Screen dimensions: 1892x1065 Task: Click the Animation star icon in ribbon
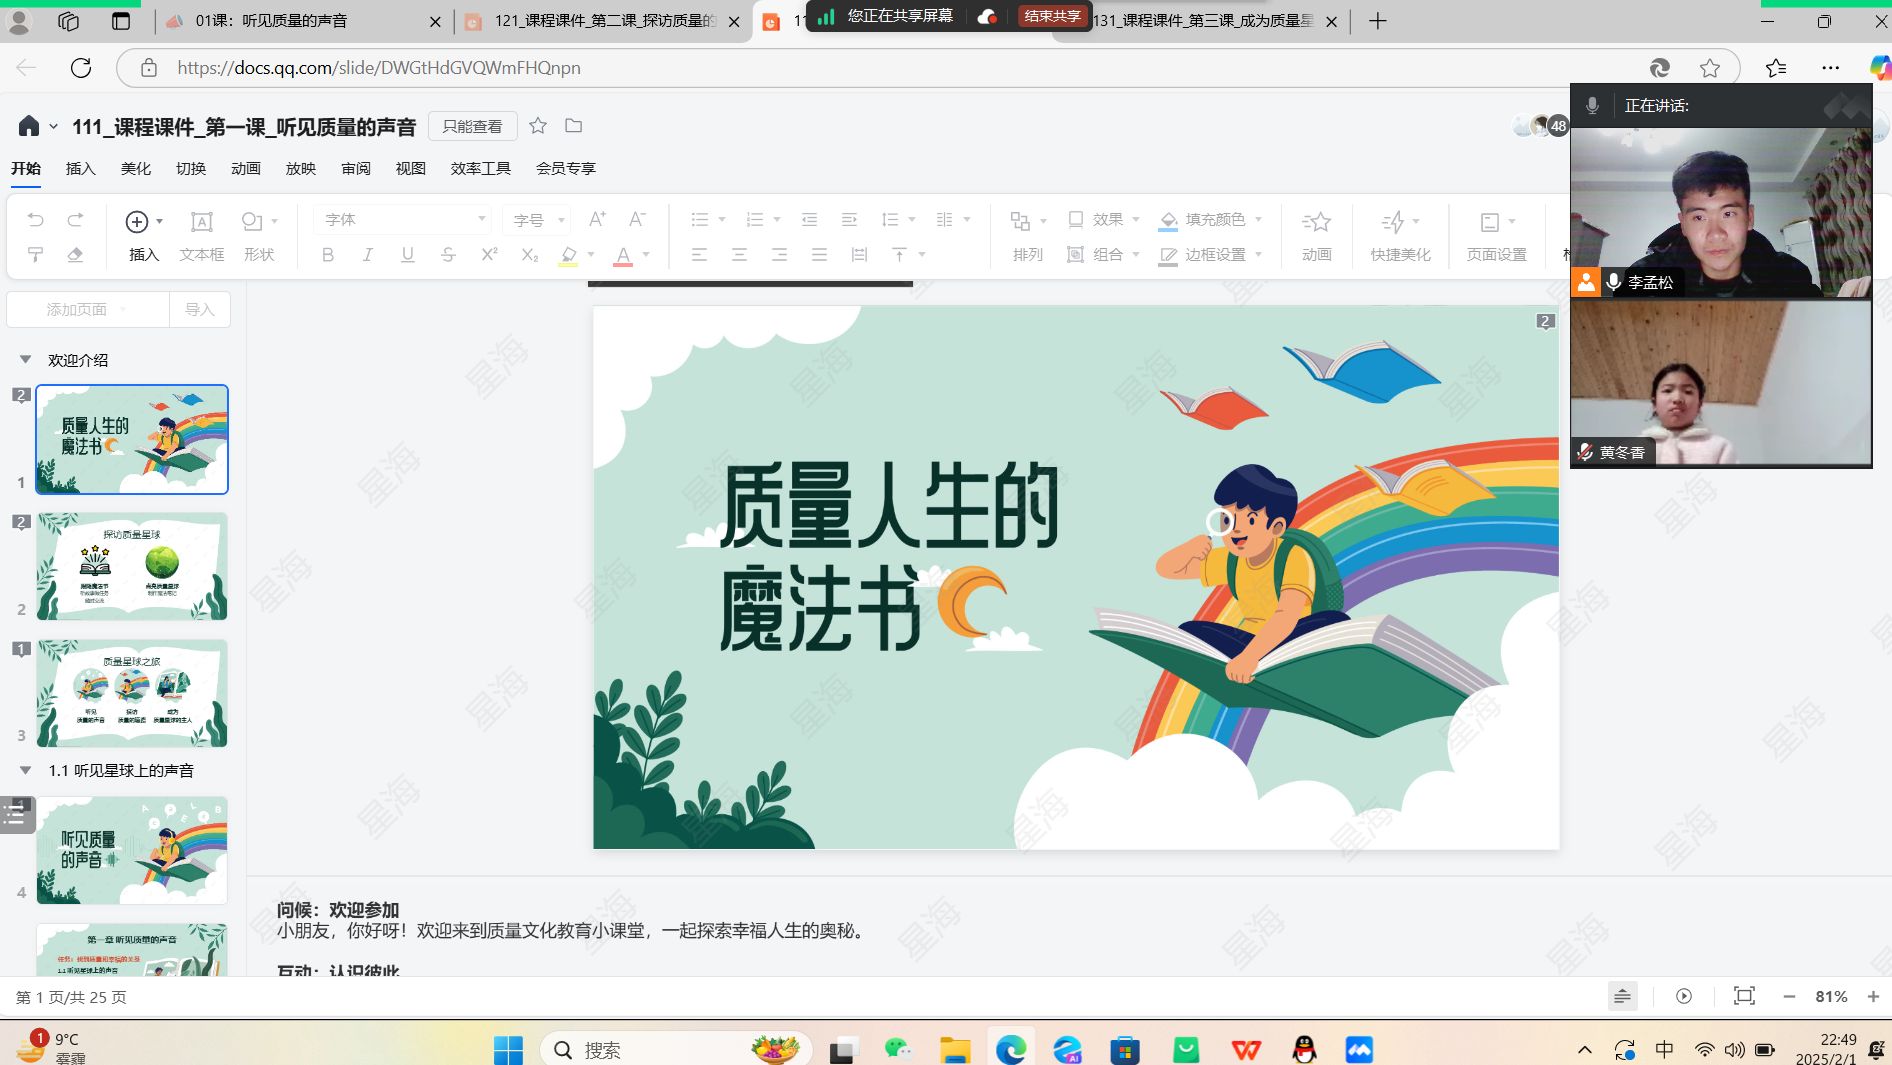tap(1316, 221)
